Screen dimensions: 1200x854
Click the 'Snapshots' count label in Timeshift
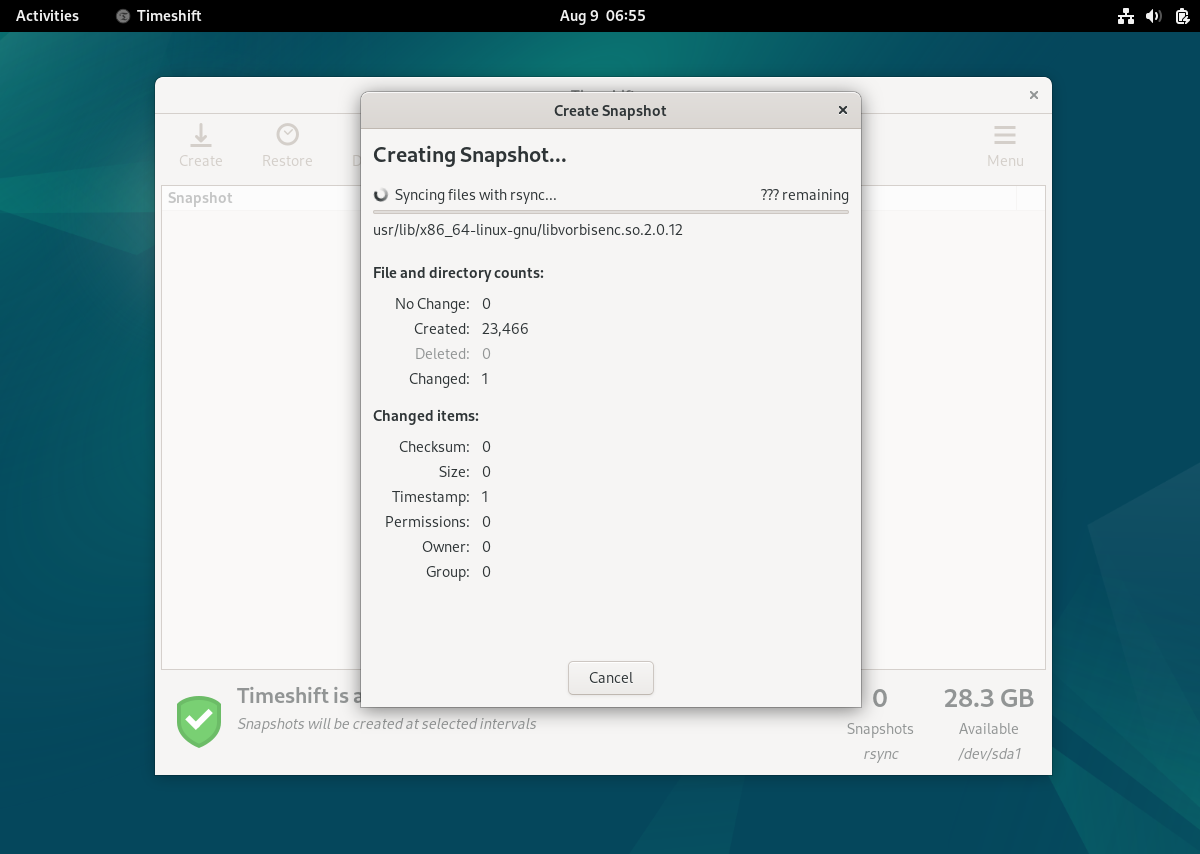tap(880, 729)
